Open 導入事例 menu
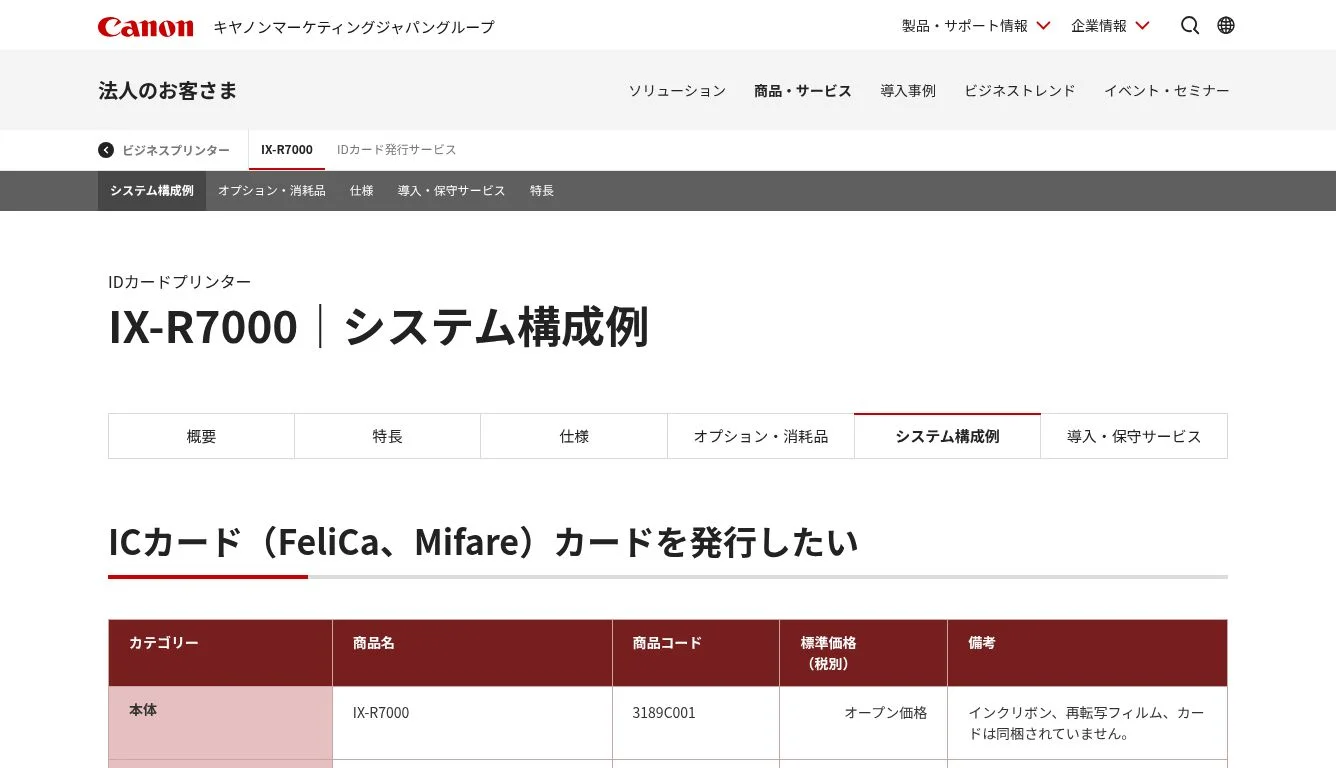Viewport: 1336px width, 768px height. pos(908,91)
